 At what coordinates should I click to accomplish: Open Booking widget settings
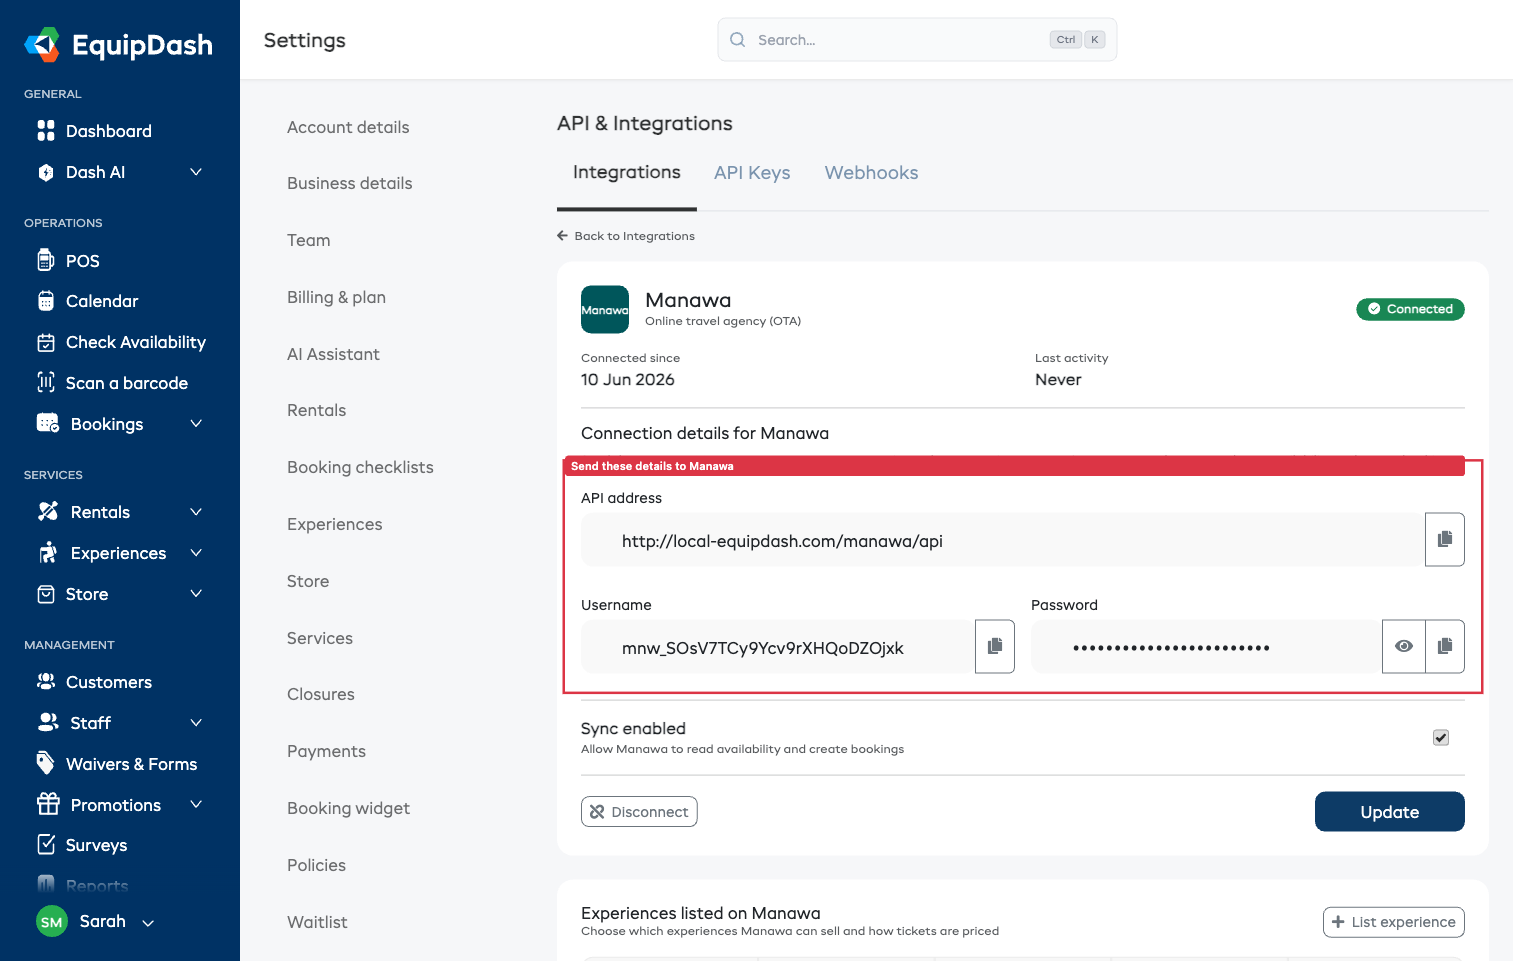(348, 808)
